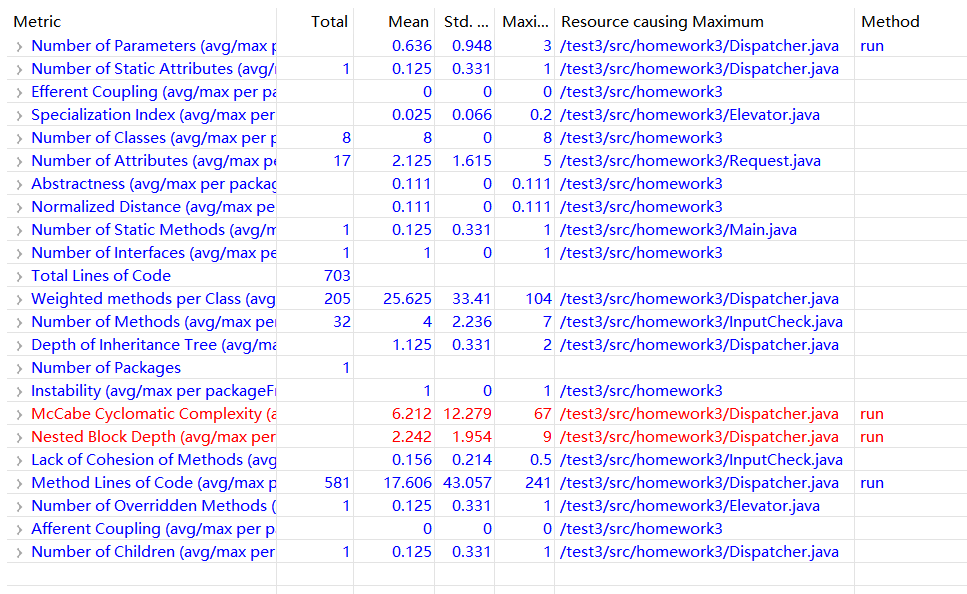The image size is (967, 594).
Task: Click InputCheck.java path in Lack of Cohesion row
Action: pyautogui.click(x=701, y=460)
